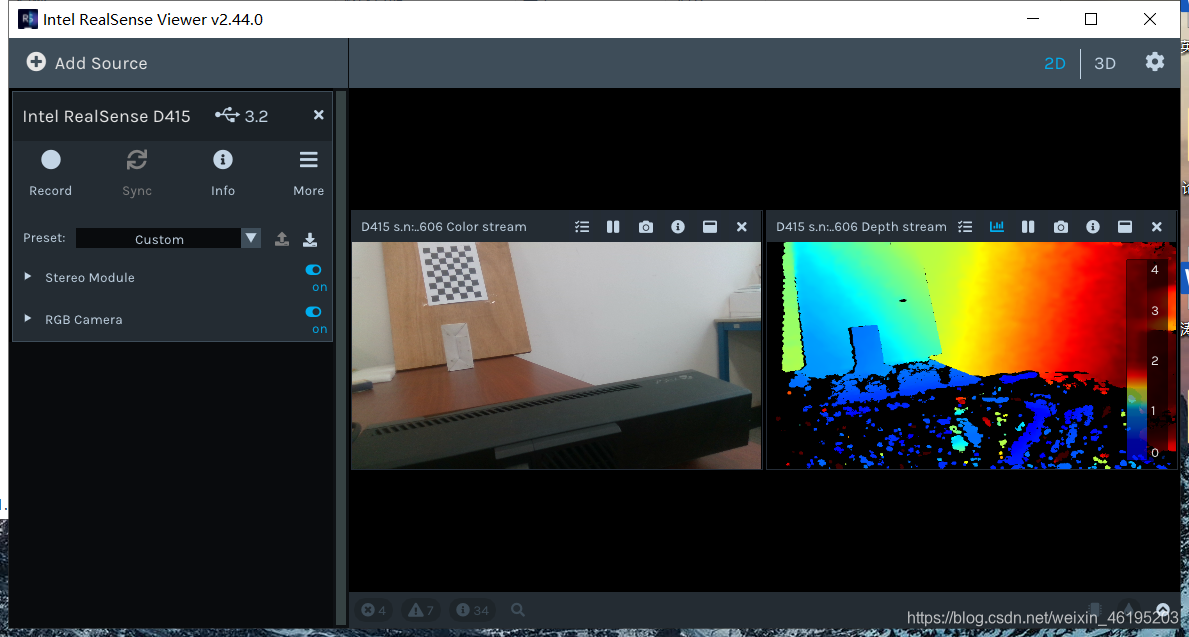
Task: Pause the Depth stream
Action: [x=1027, y=227]
